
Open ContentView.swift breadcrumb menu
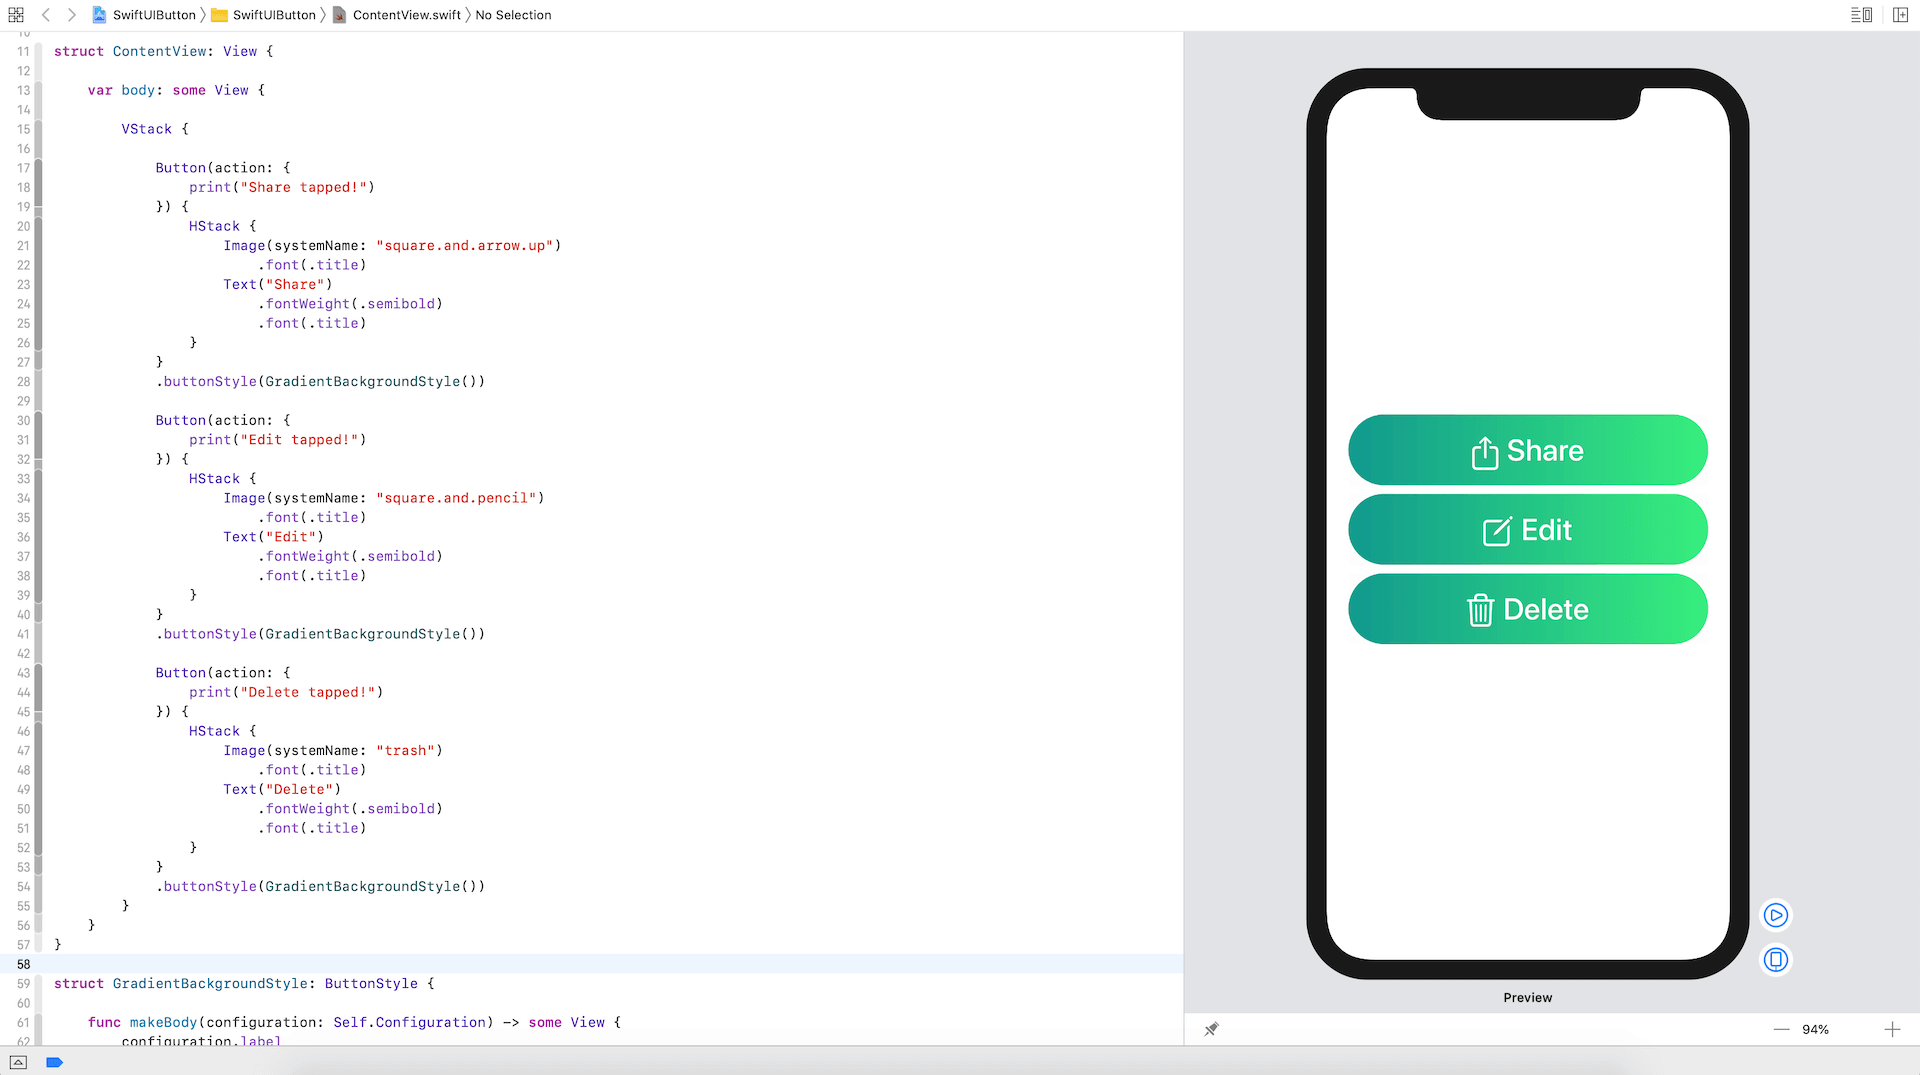point(397,15)
